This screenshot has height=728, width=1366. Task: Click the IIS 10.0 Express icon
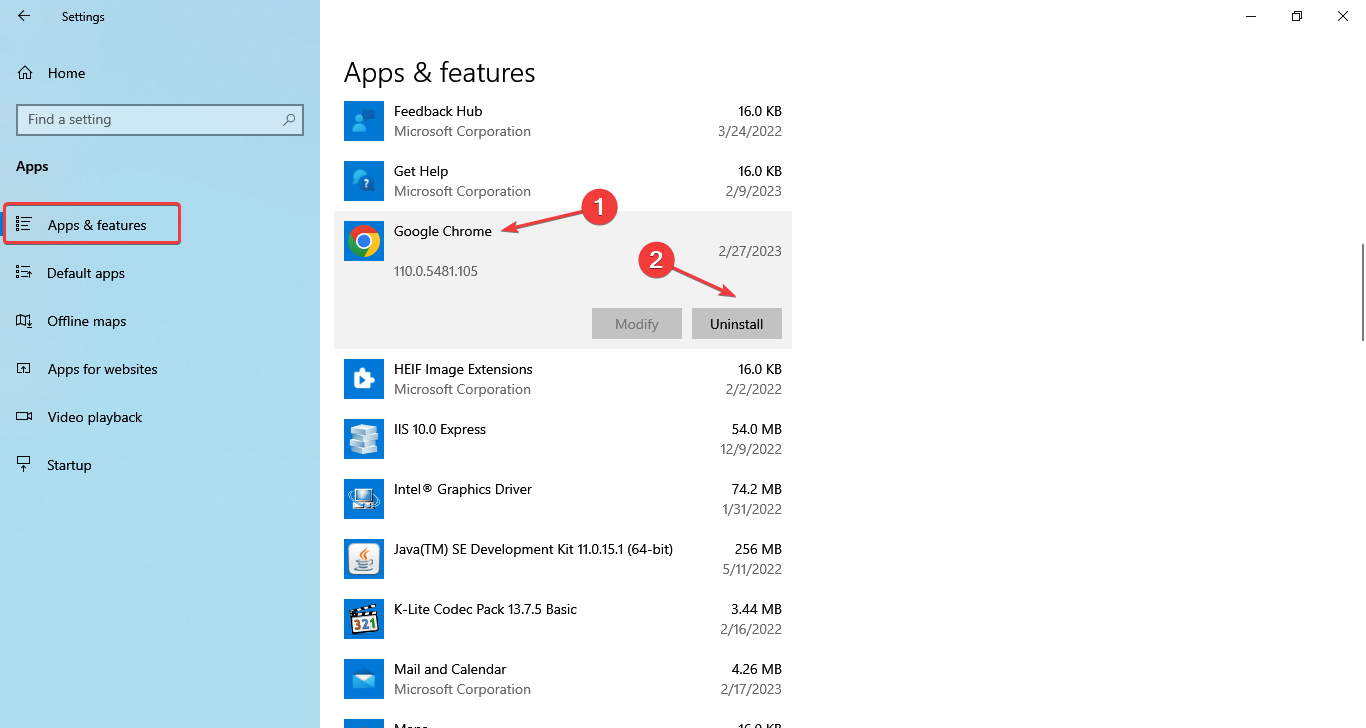coord(363,439)
